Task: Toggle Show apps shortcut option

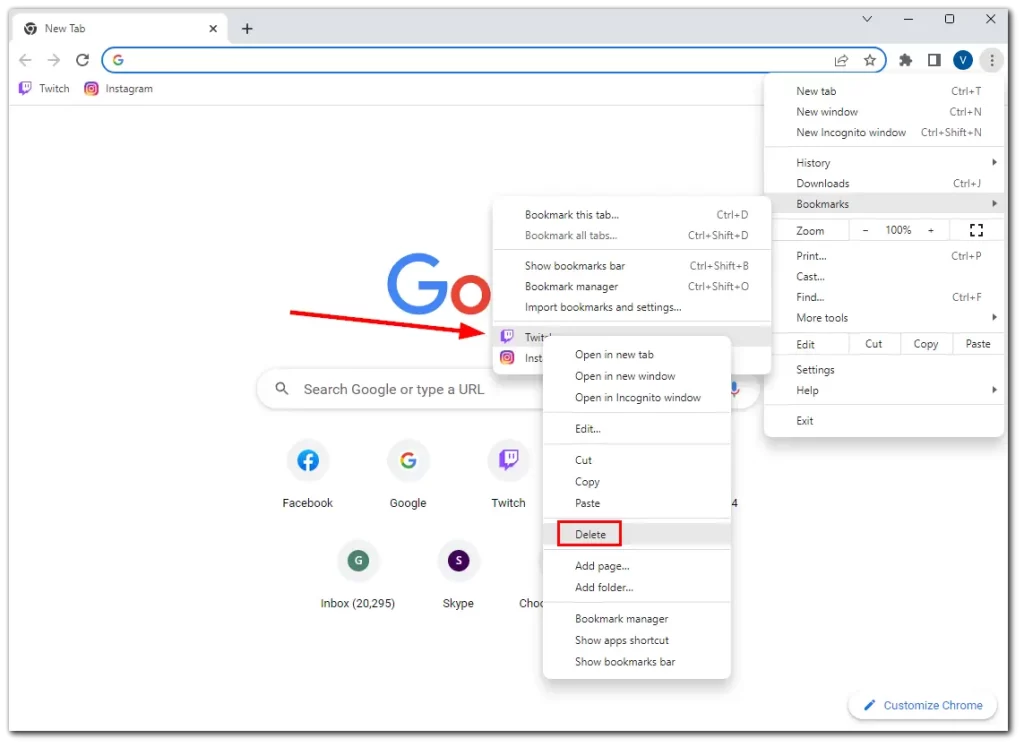Action: tap(637, 641)
